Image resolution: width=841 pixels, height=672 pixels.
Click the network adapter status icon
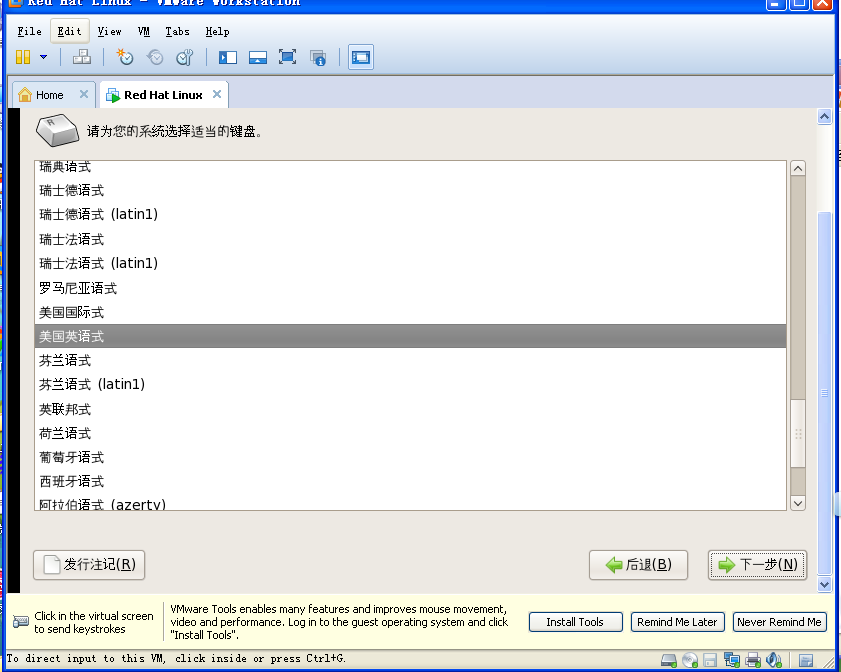tap(733, 658)
